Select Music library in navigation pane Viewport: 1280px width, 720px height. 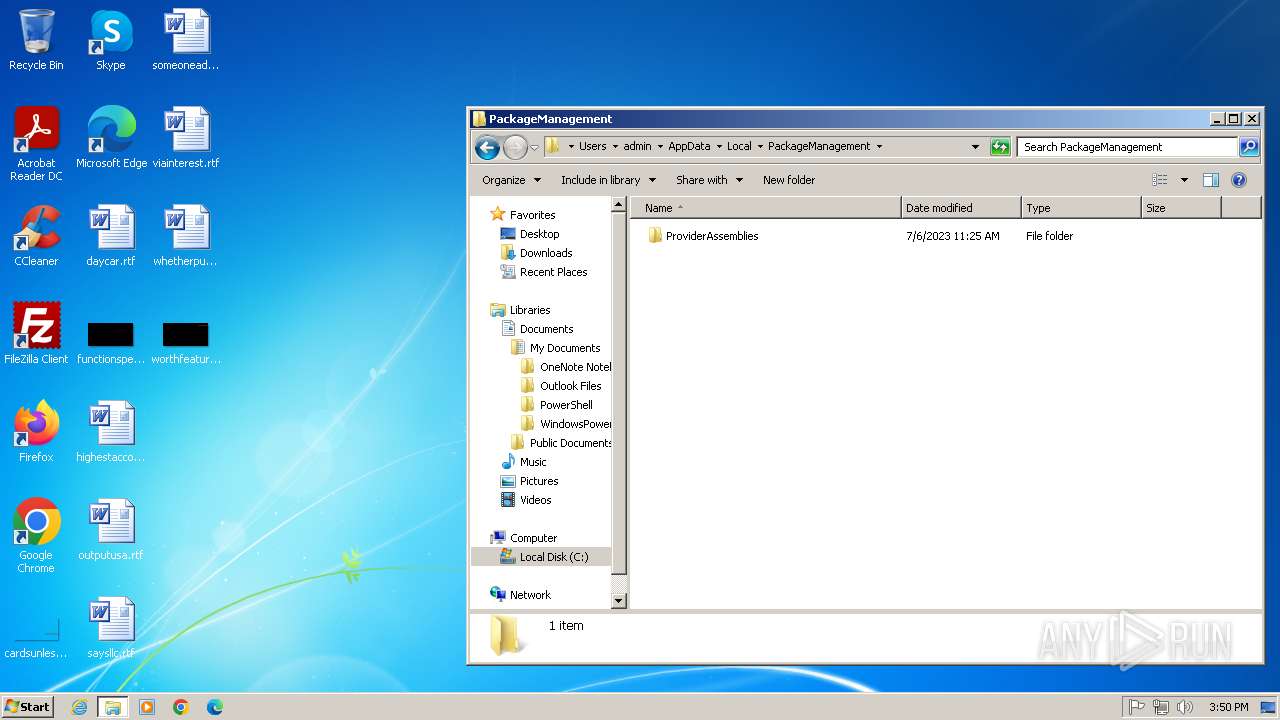click(523, 462)
